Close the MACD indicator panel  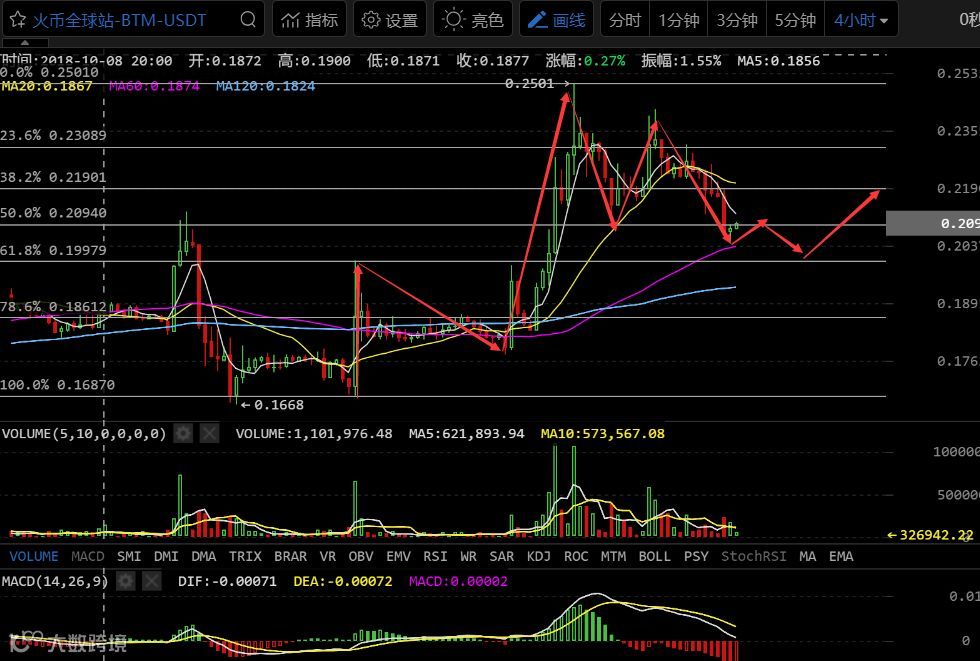tap(152, 581)
